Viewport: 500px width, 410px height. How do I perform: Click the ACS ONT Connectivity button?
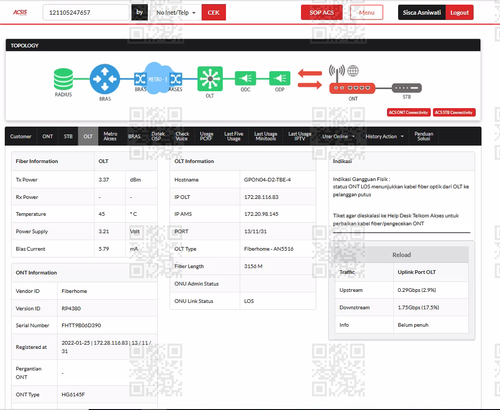pos(409,113)
